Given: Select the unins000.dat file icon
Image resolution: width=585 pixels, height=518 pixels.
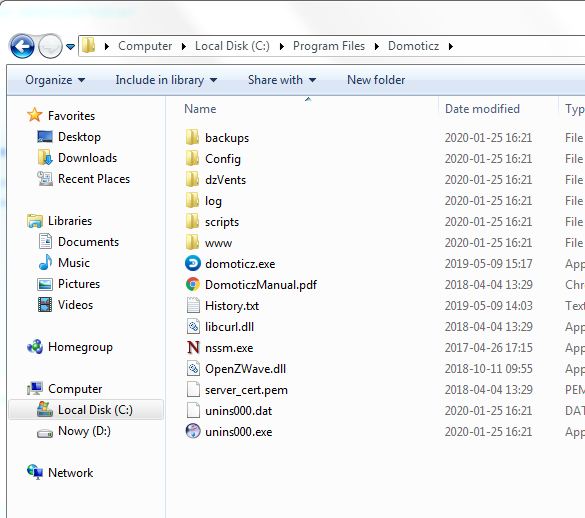Looking at the screenshot, I should click(x=193, y=411).
